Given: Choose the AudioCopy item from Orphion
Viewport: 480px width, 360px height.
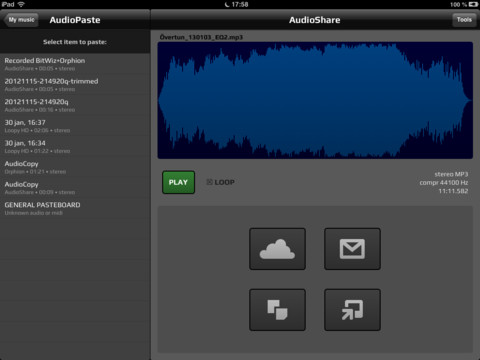Looking at the screenshot, I should (x=75, y=167).
